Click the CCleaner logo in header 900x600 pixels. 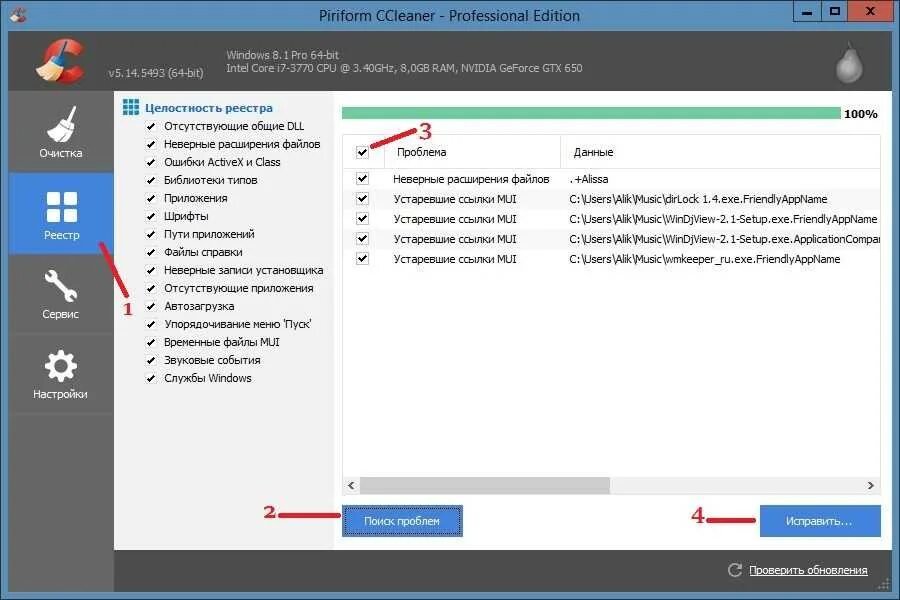click(x=60, y=60)
